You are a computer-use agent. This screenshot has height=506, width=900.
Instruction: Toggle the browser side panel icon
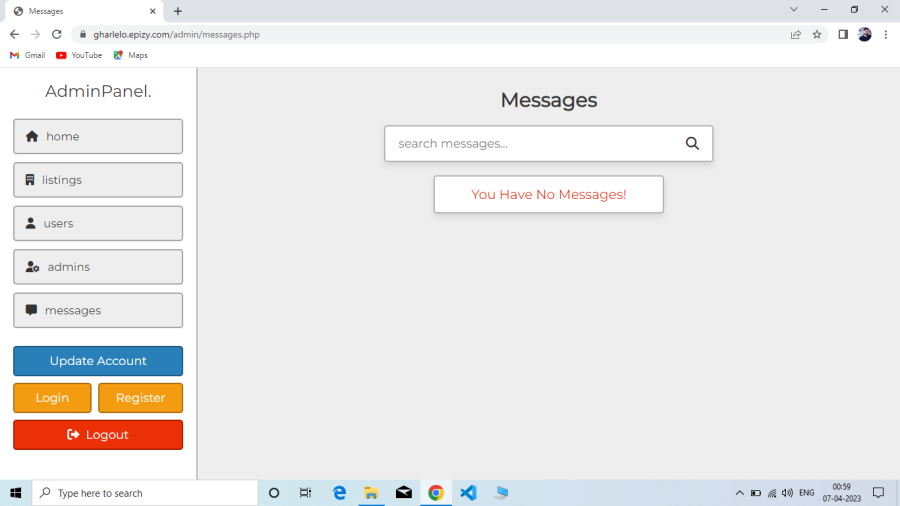coord(843,34)
